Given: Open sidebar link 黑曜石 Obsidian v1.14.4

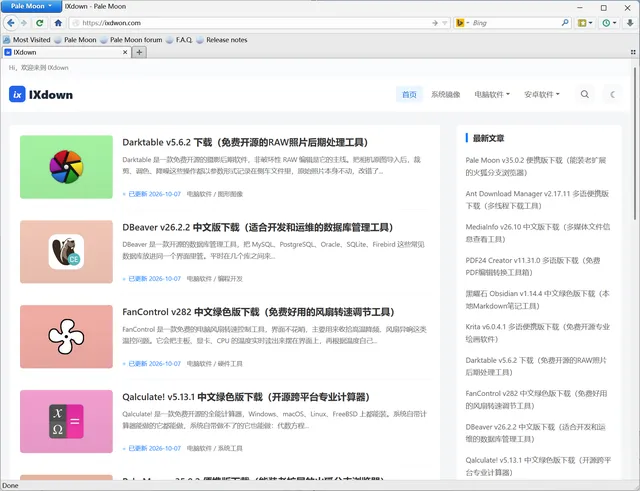Looking at the screenshot, I should 538,300.
